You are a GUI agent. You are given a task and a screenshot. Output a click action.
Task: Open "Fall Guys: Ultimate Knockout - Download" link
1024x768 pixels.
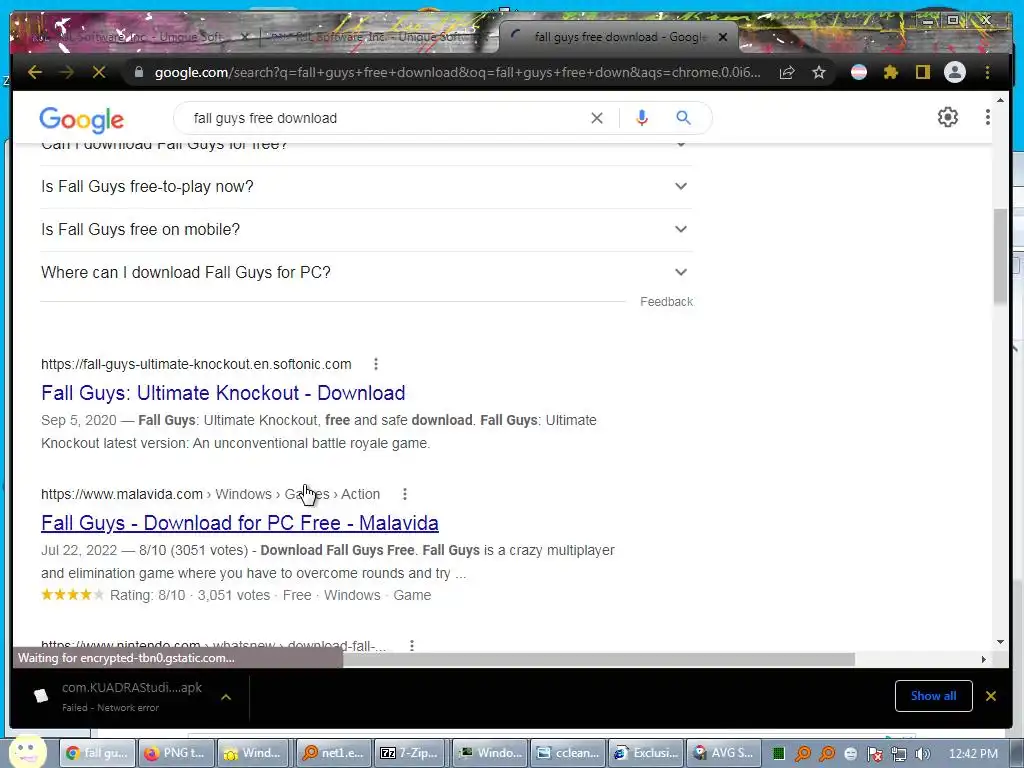click(223, 393)
